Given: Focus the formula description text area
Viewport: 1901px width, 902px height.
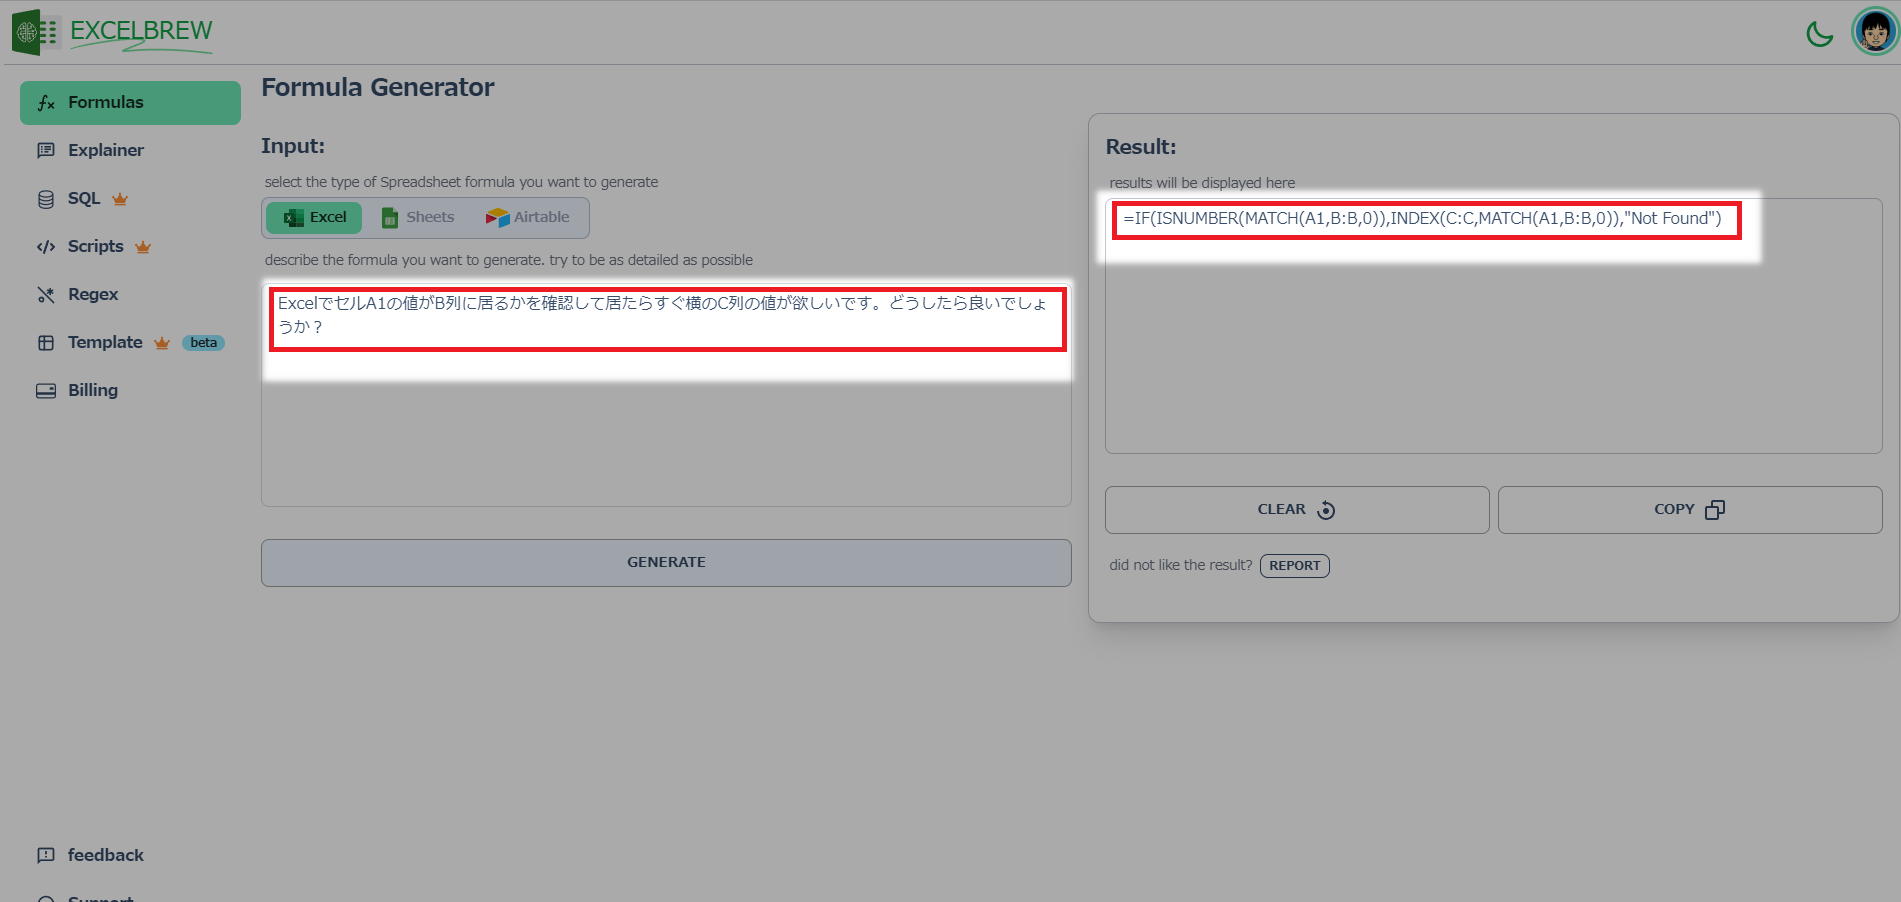Looking at the screenshot, I should [x=666, y=394].
